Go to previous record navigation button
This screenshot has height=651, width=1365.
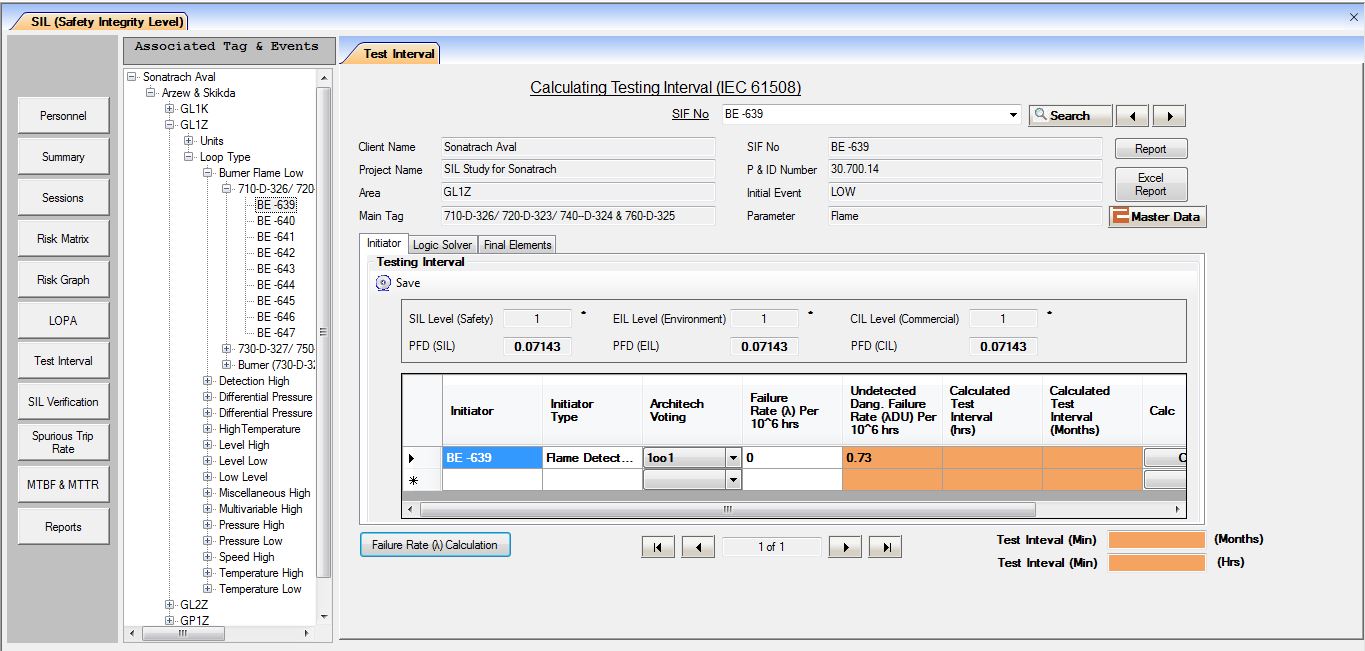pos(698,547)
